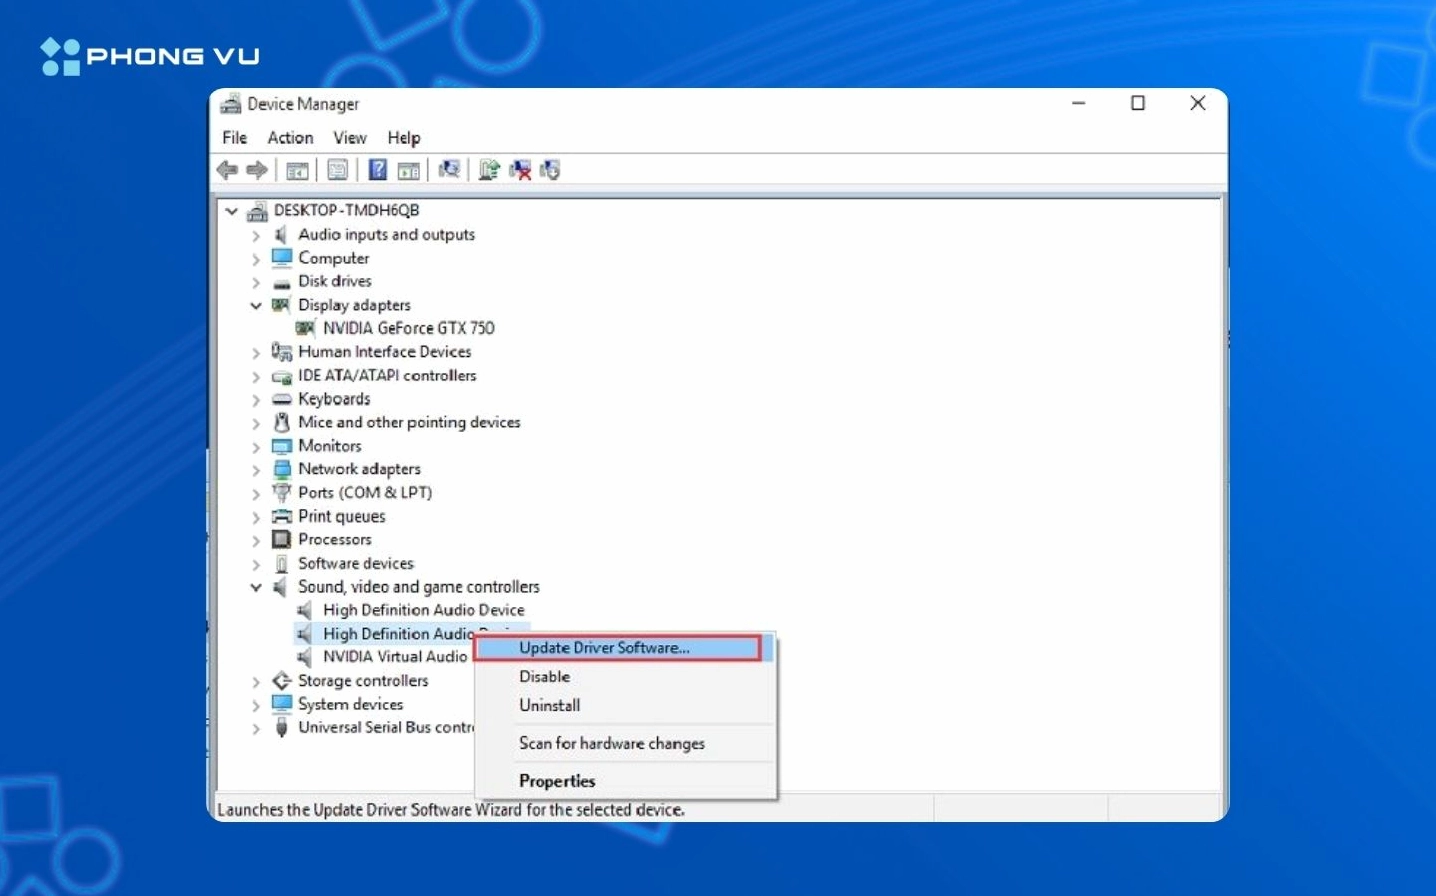Click the Forward arrow toolbar icon

pos(257,170)
